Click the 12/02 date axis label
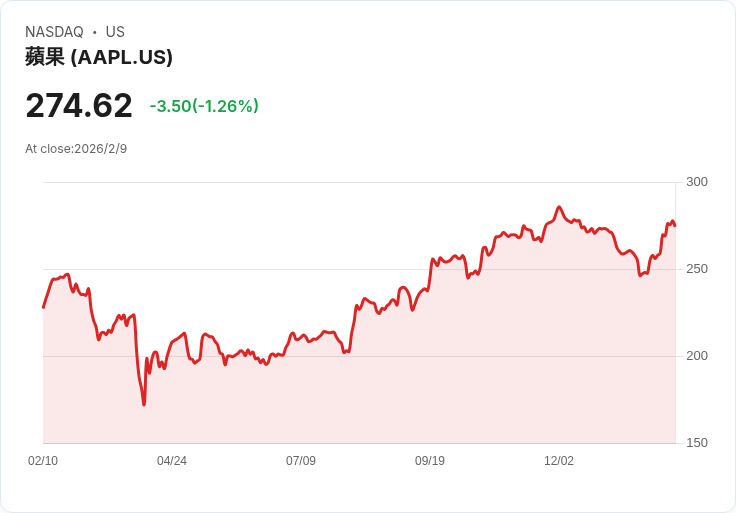The image size is (736, 513). point(559,461)
